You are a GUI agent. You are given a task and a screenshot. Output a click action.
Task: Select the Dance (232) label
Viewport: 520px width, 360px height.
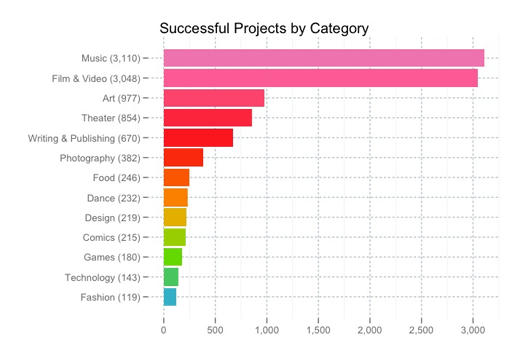coord(114,198)
